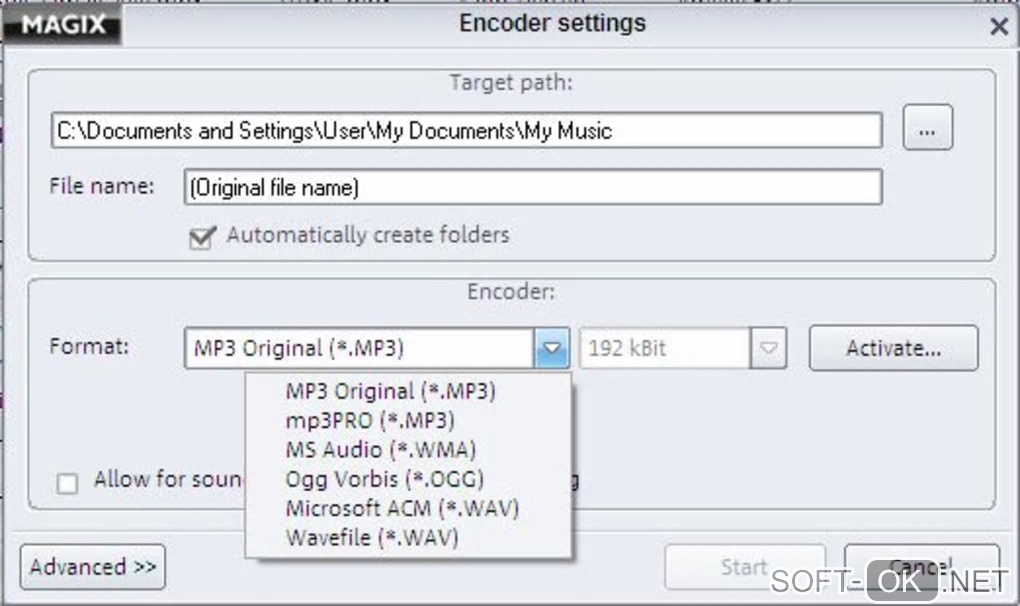Toggle Automatically create folders checkbox
The width and height of the screenshot is (1020, 606).
(x=202, y=238)
